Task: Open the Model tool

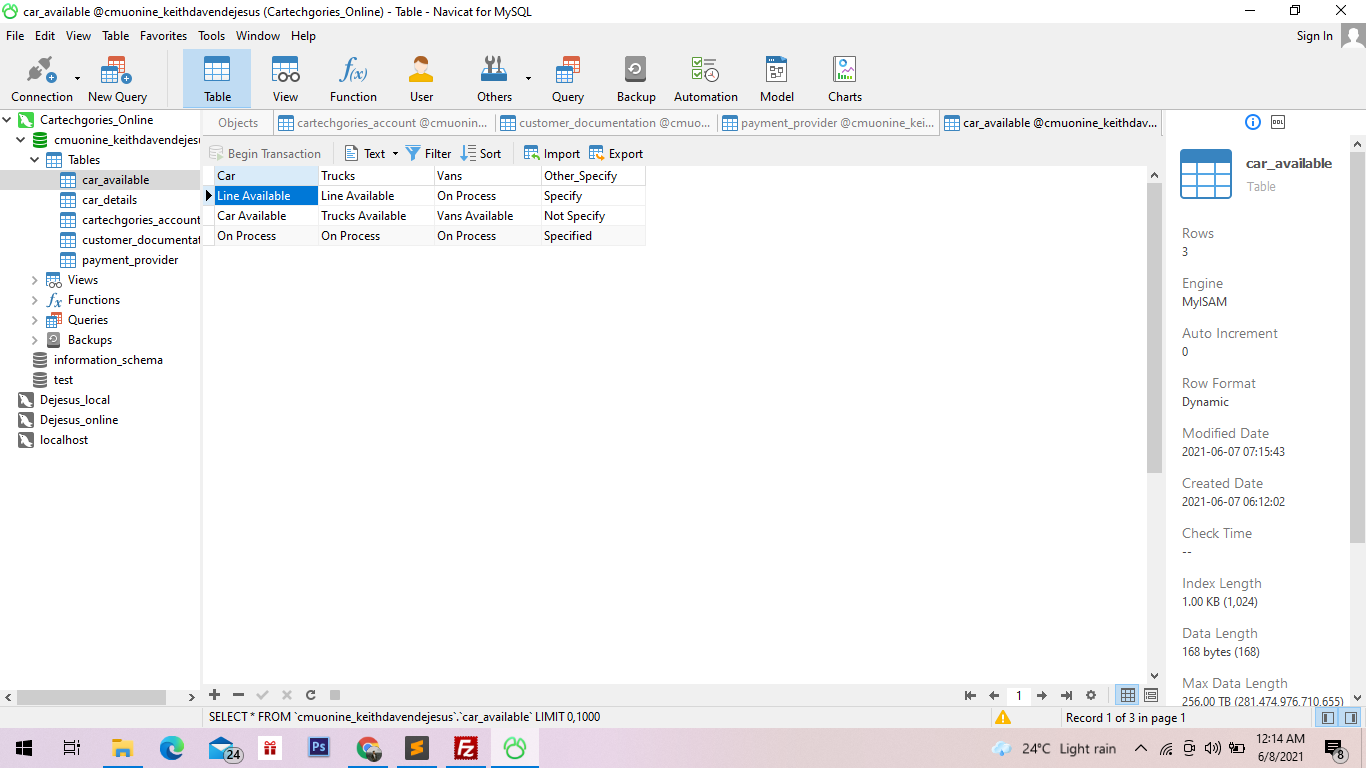Action: 776,80
